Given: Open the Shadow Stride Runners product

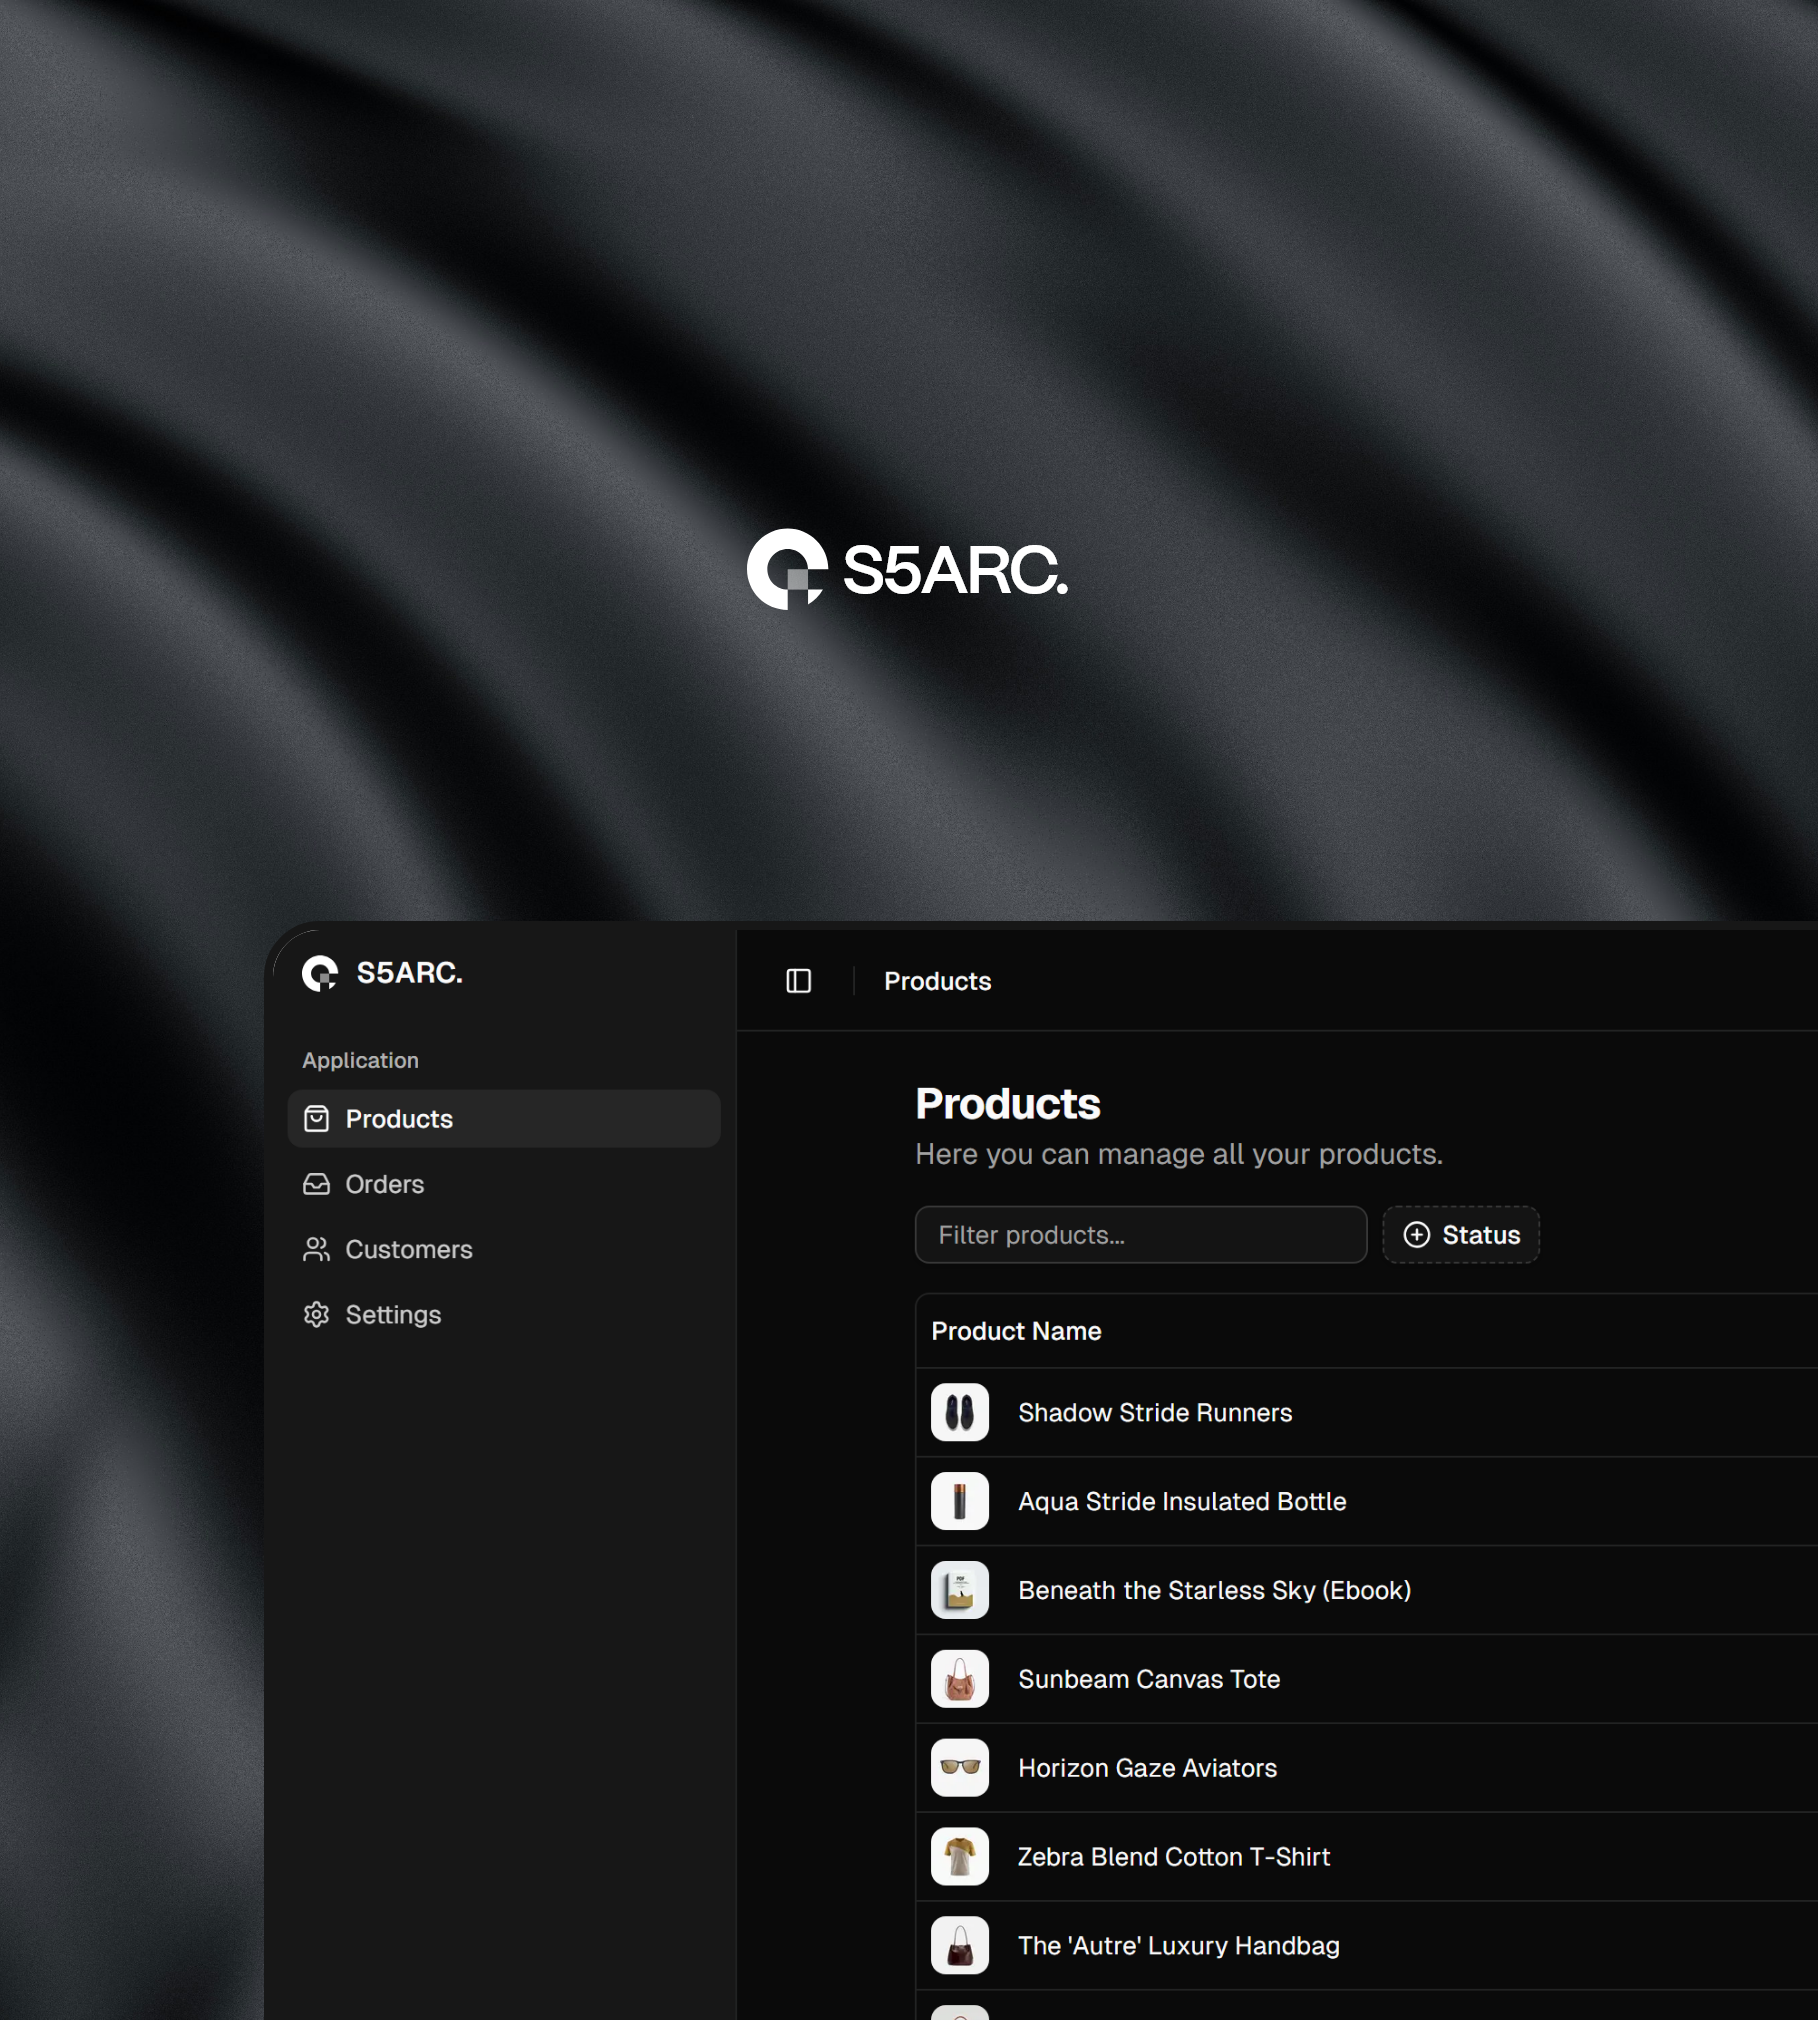Looking at the screenshot, I should tap(1155, 1412).
